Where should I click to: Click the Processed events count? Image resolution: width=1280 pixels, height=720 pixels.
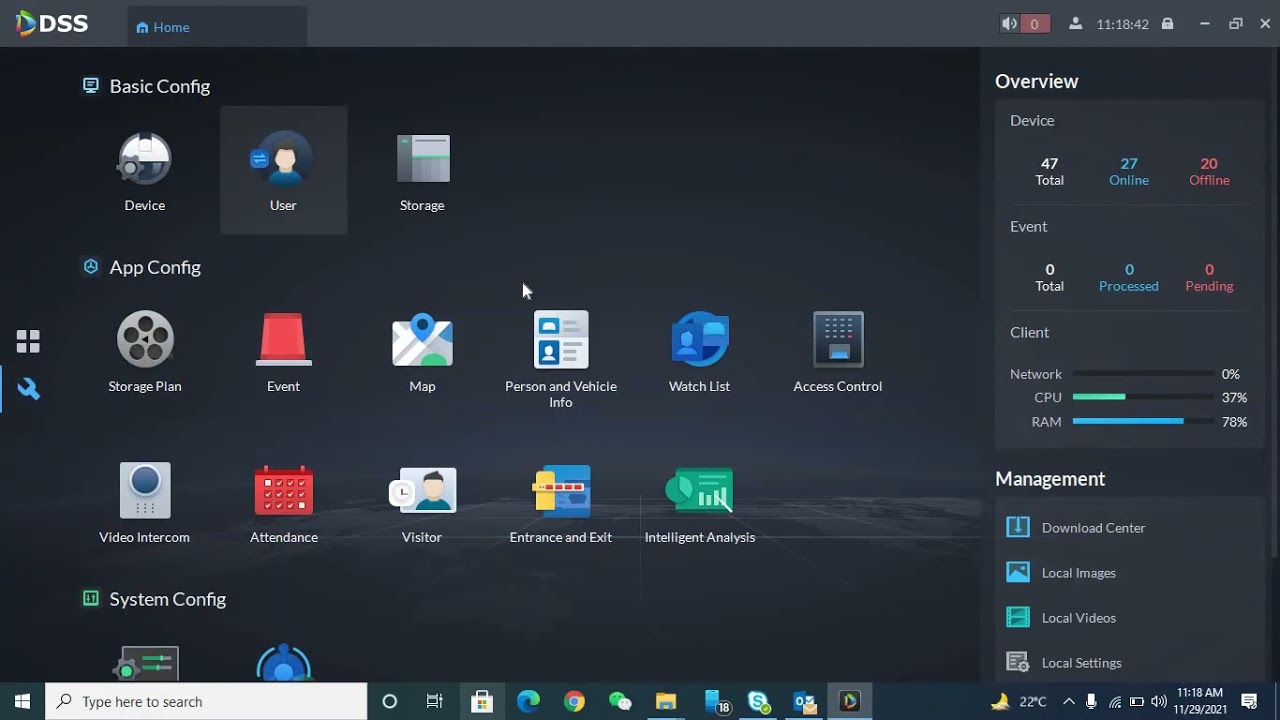(1129, 277)
